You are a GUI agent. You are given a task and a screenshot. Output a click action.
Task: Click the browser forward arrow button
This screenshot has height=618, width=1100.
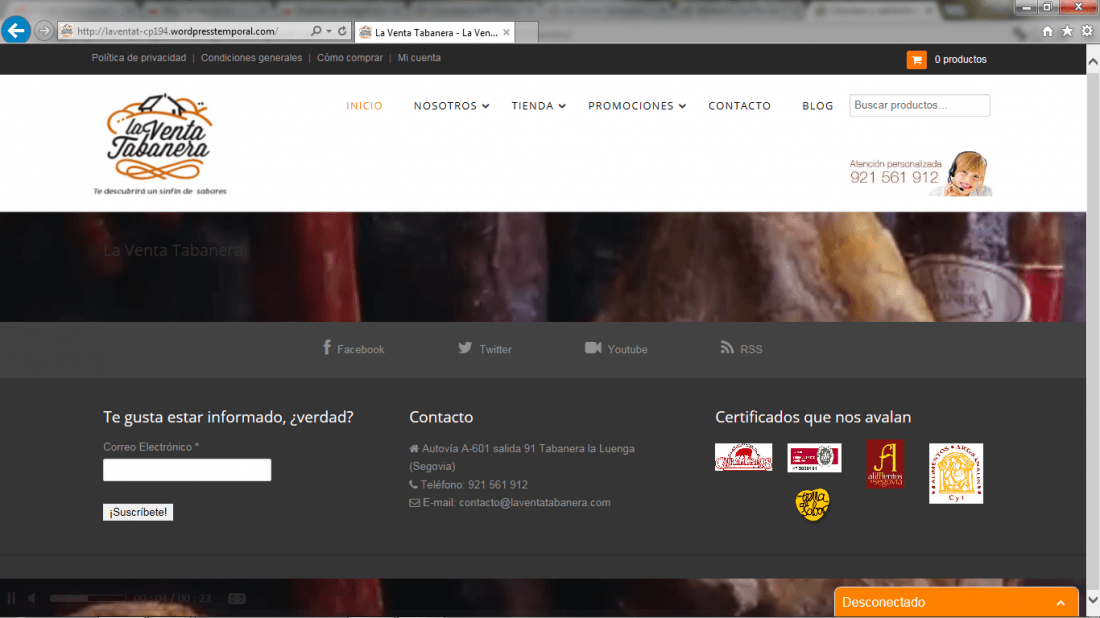(x=43, y=31)
